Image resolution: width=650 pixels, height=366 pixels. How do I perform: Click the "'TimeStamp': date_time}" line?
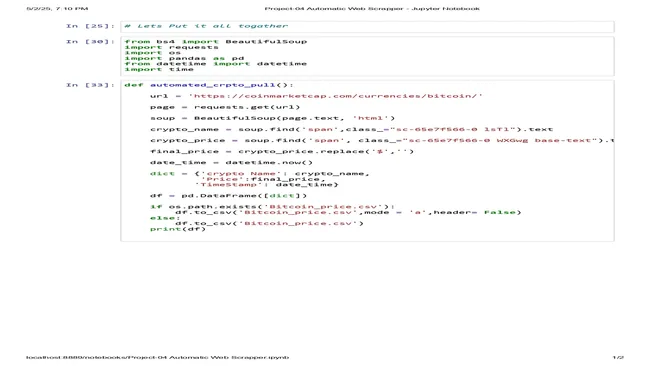point(266,184)
